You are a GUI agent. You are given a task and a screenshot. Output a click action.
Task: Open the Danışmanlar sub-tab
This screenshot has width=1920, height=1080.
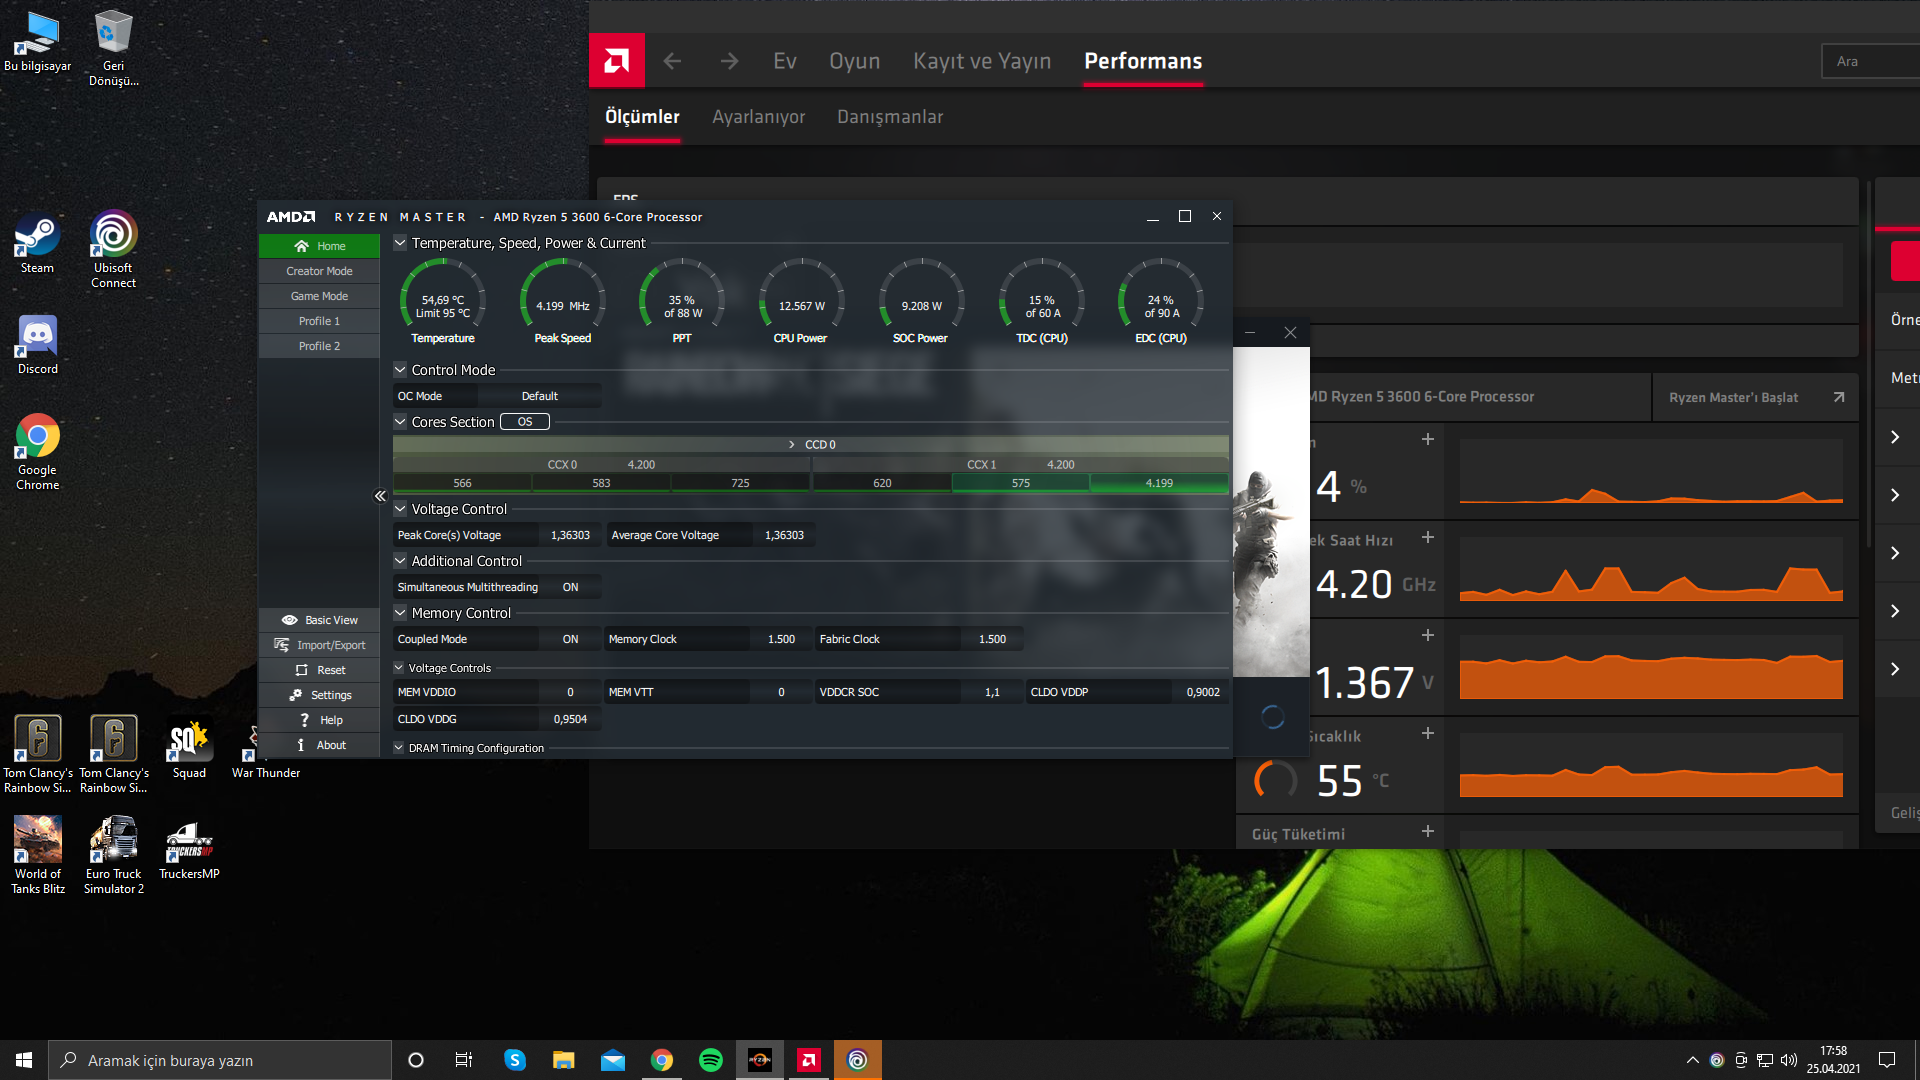[889, 117]
